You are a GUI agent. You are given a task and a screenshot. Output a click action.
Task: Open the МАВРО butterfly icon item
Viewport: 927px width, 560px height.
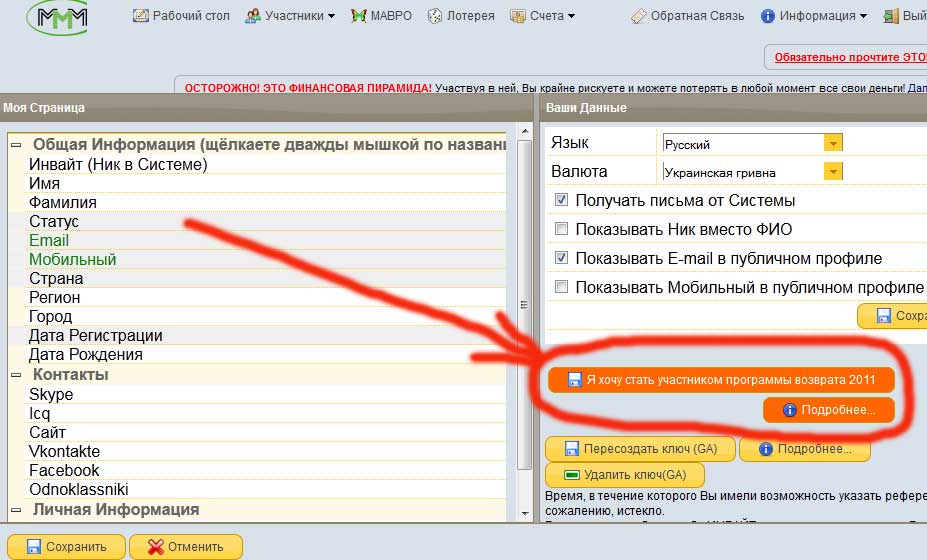tap(358, 16)
